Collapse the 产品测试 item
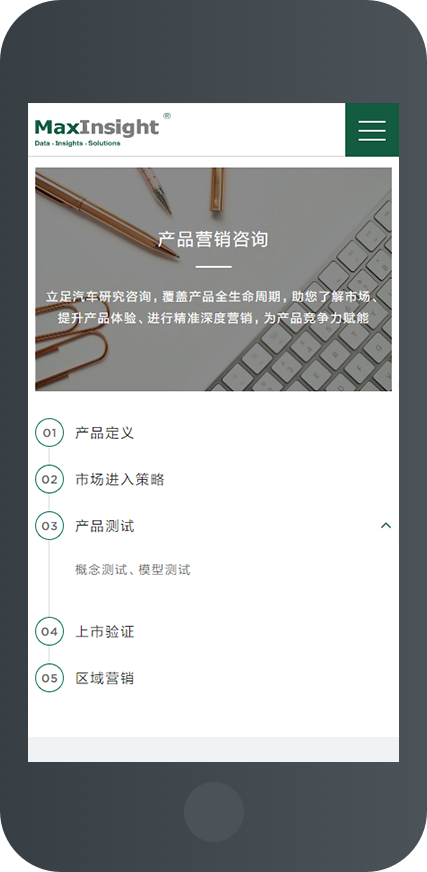427x872 pixels. click(x=105, y=526)
